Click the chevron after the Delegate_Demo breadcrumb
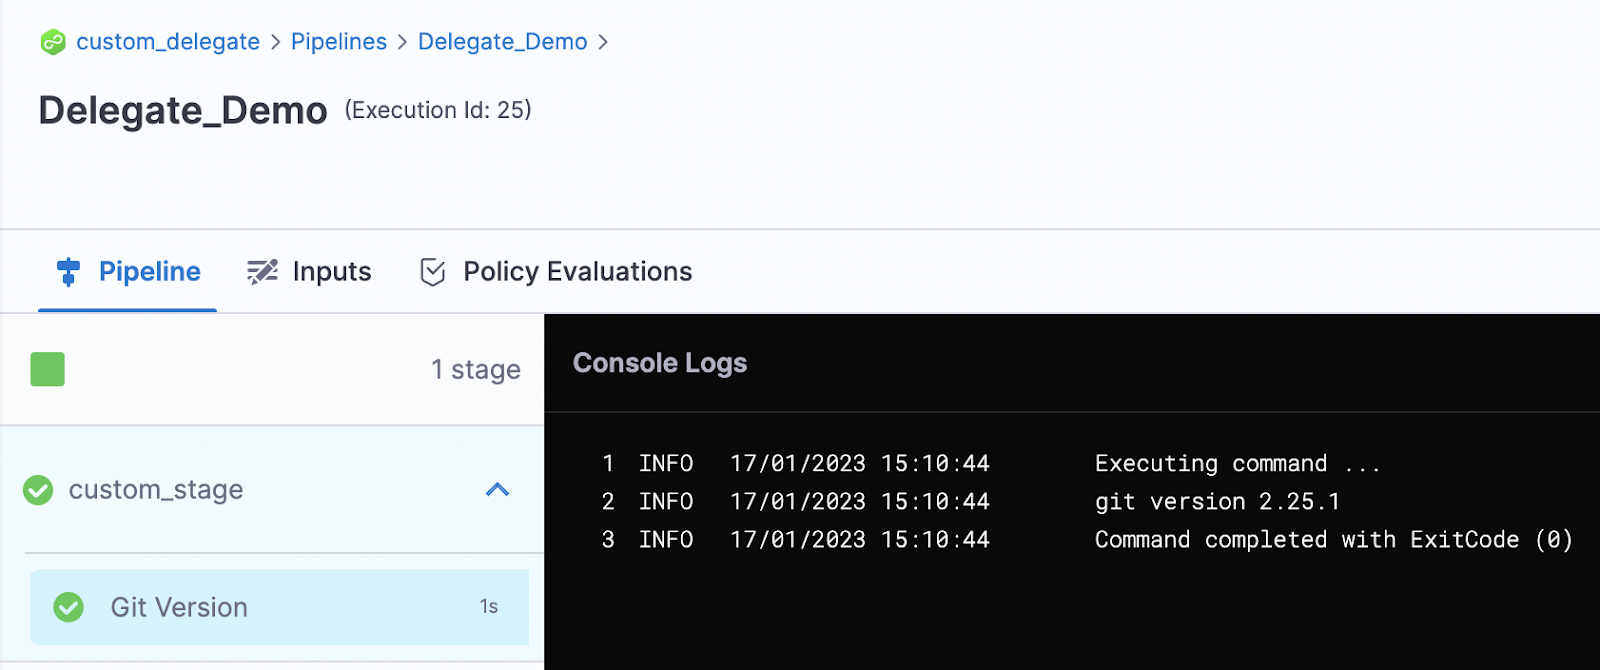The width and height of the screenshot is (1600, 670). [603, 42]
